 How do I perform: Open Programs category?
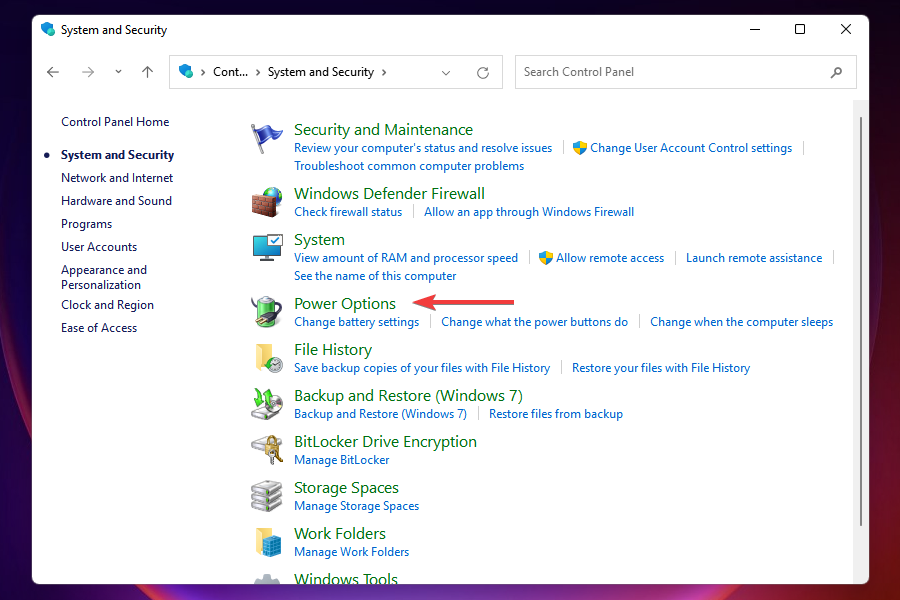[87, 224]
